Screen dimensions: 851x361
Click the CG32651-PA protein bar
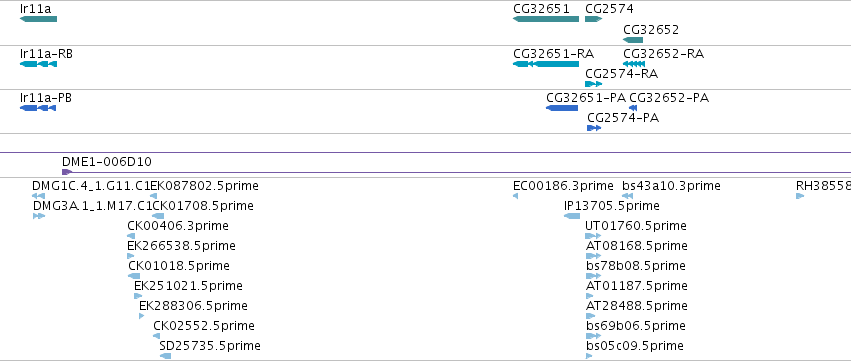point(562,108)
